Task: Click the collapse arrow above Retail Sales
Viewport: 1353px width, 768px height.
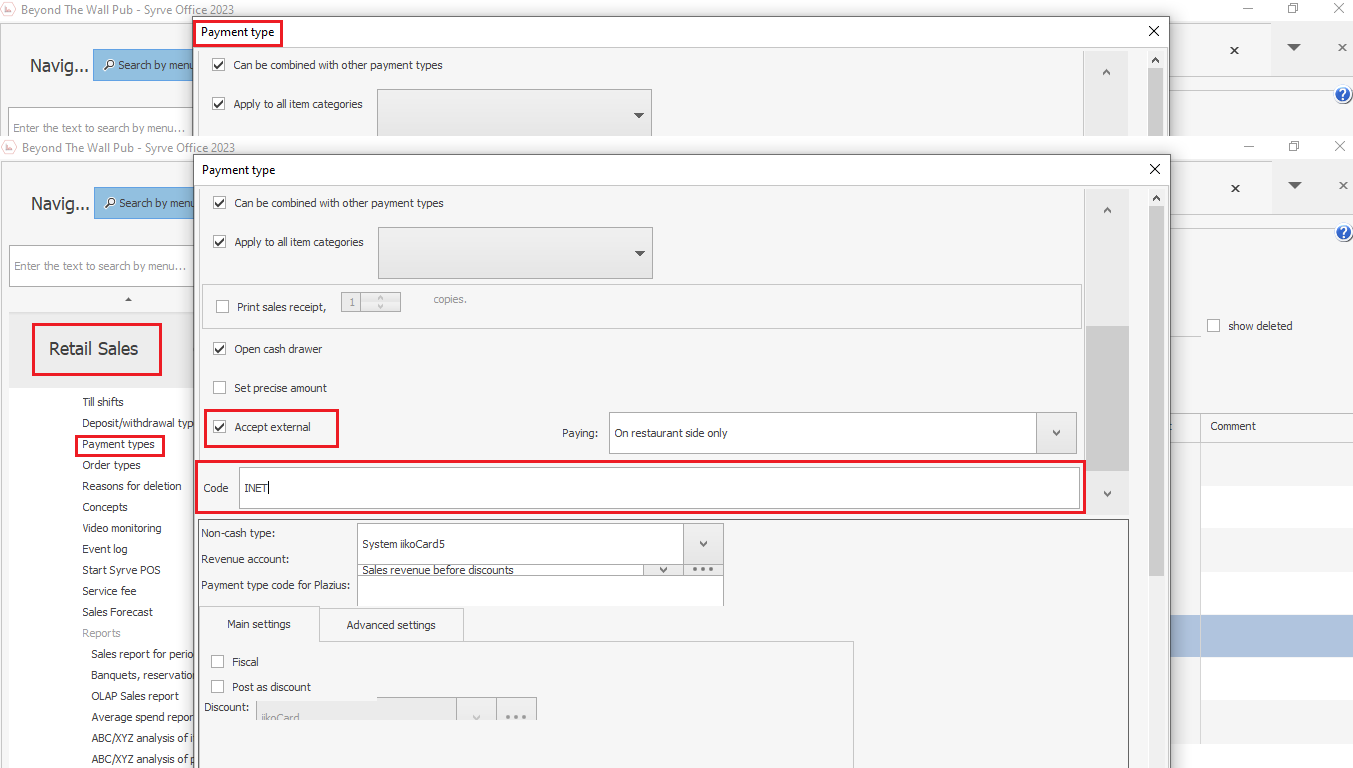Action: tap(128, 299)
